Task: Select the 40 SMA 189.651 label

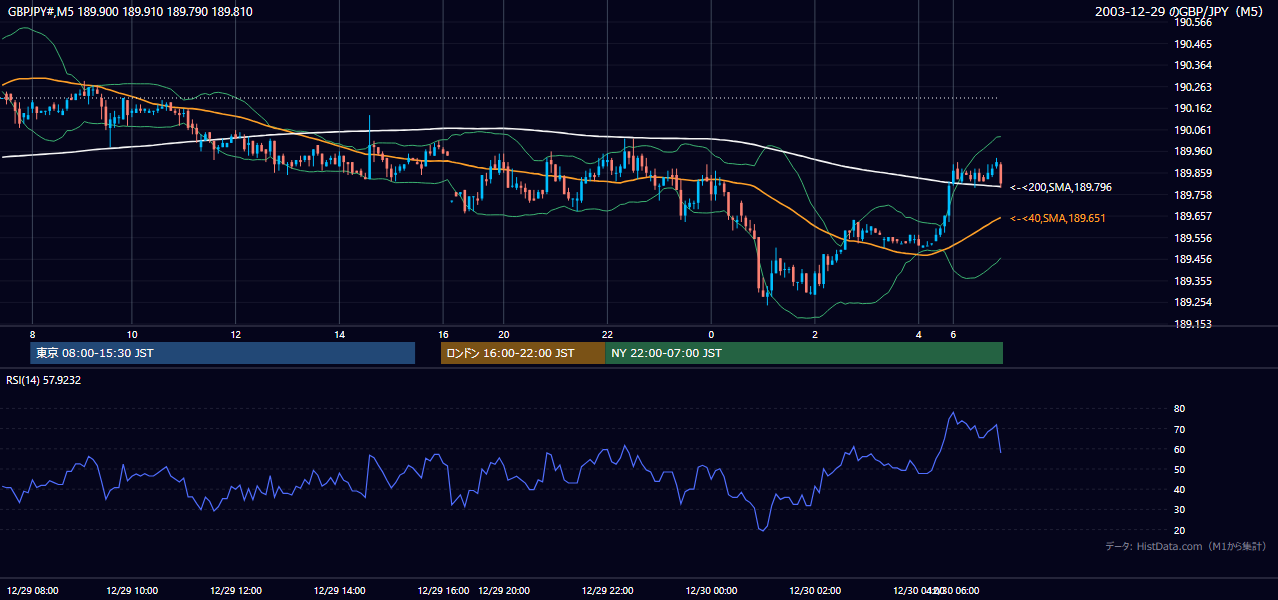Action: 1058,218
